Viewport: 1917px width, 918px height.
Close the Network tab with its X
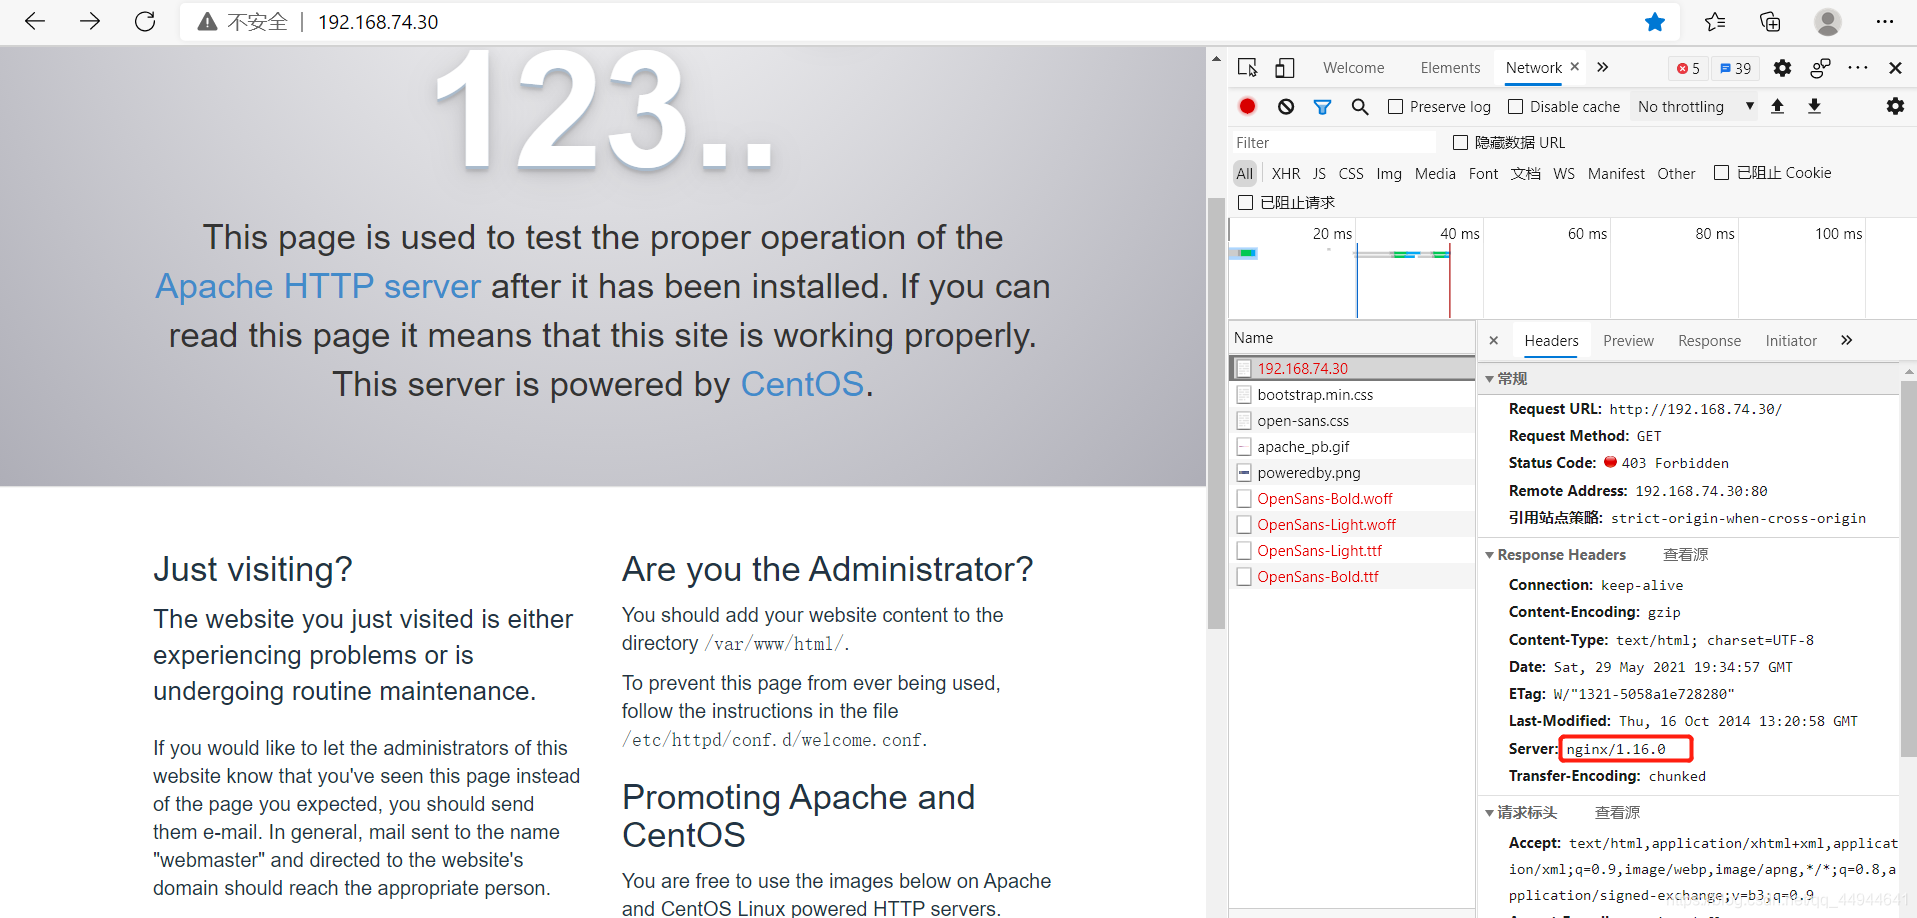pyautogui.click(x=1574, y=66)
